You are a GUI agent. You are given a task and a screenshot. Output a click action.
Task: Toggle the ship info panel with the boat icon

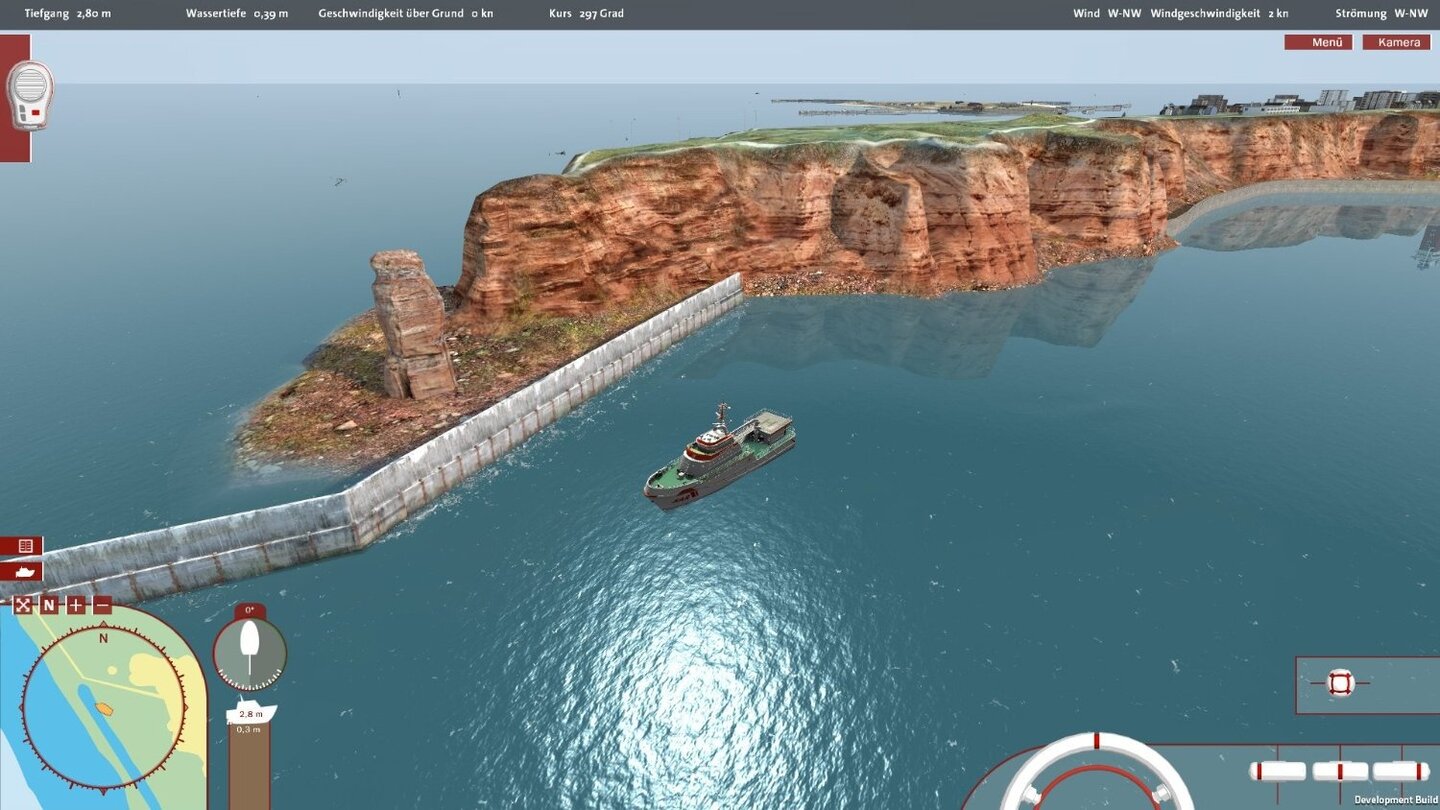(24, 571)
